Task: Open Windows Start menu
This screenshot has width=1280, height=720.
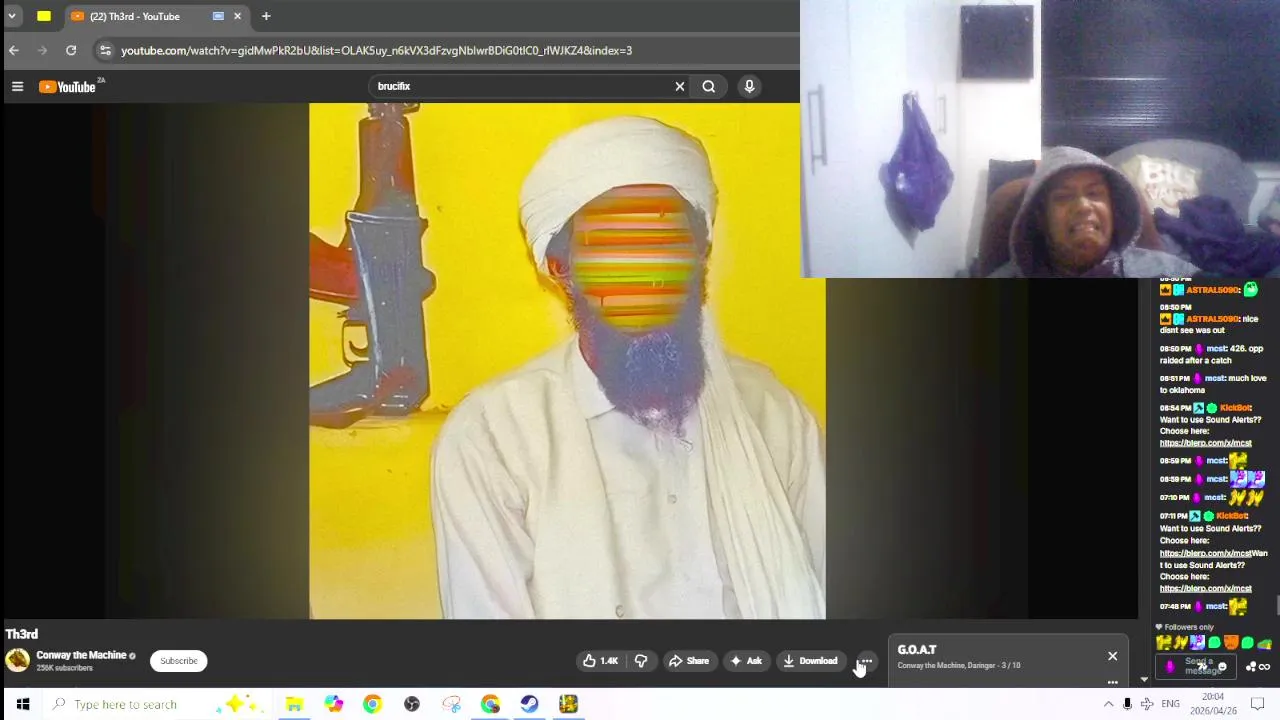Action: coord(22,704)
